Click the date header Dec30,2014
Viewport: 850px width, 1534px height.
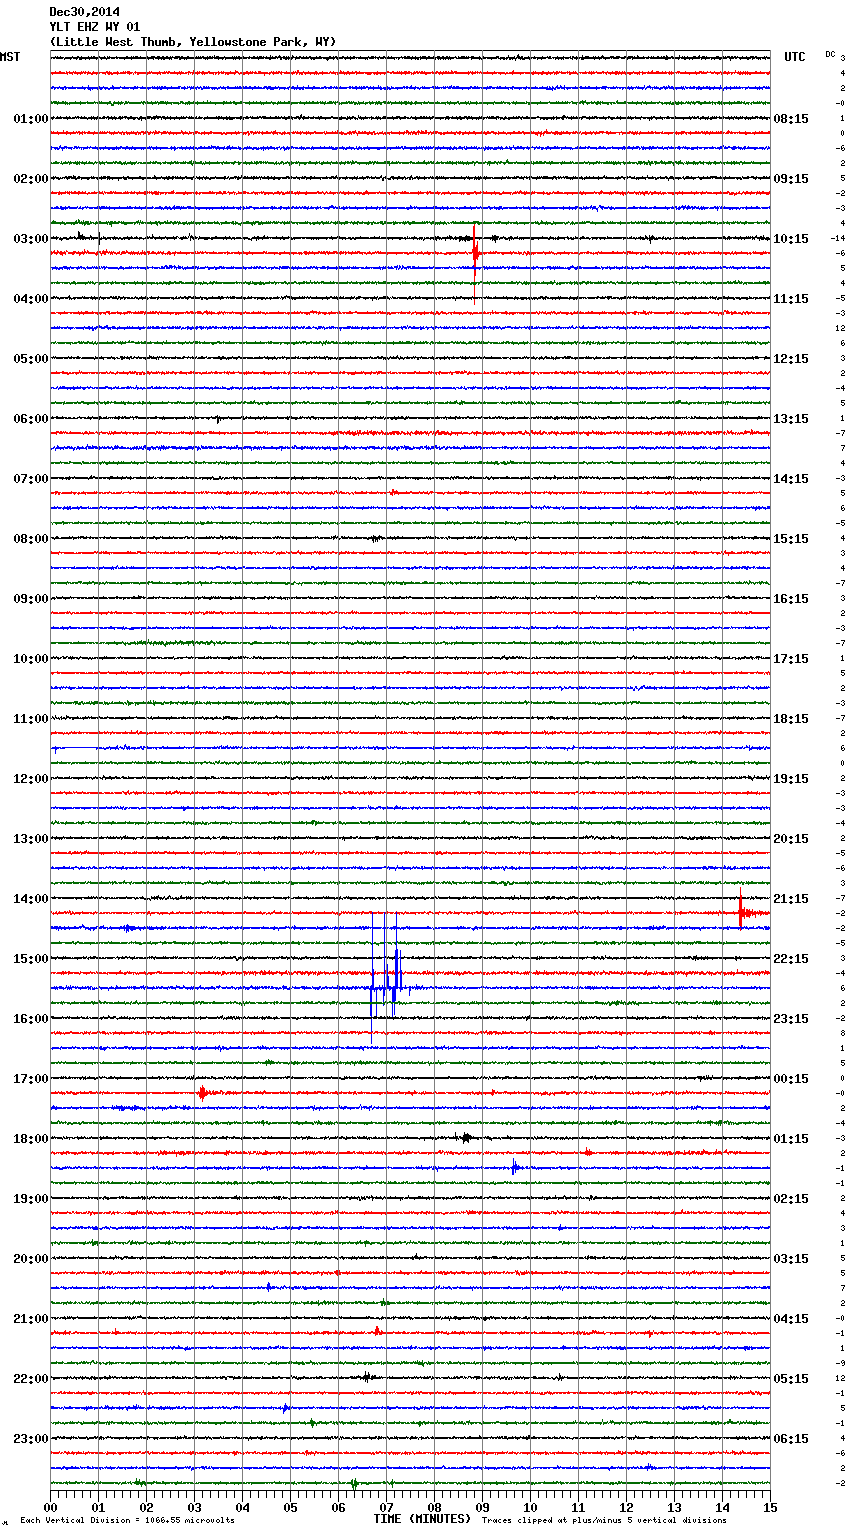84,12
